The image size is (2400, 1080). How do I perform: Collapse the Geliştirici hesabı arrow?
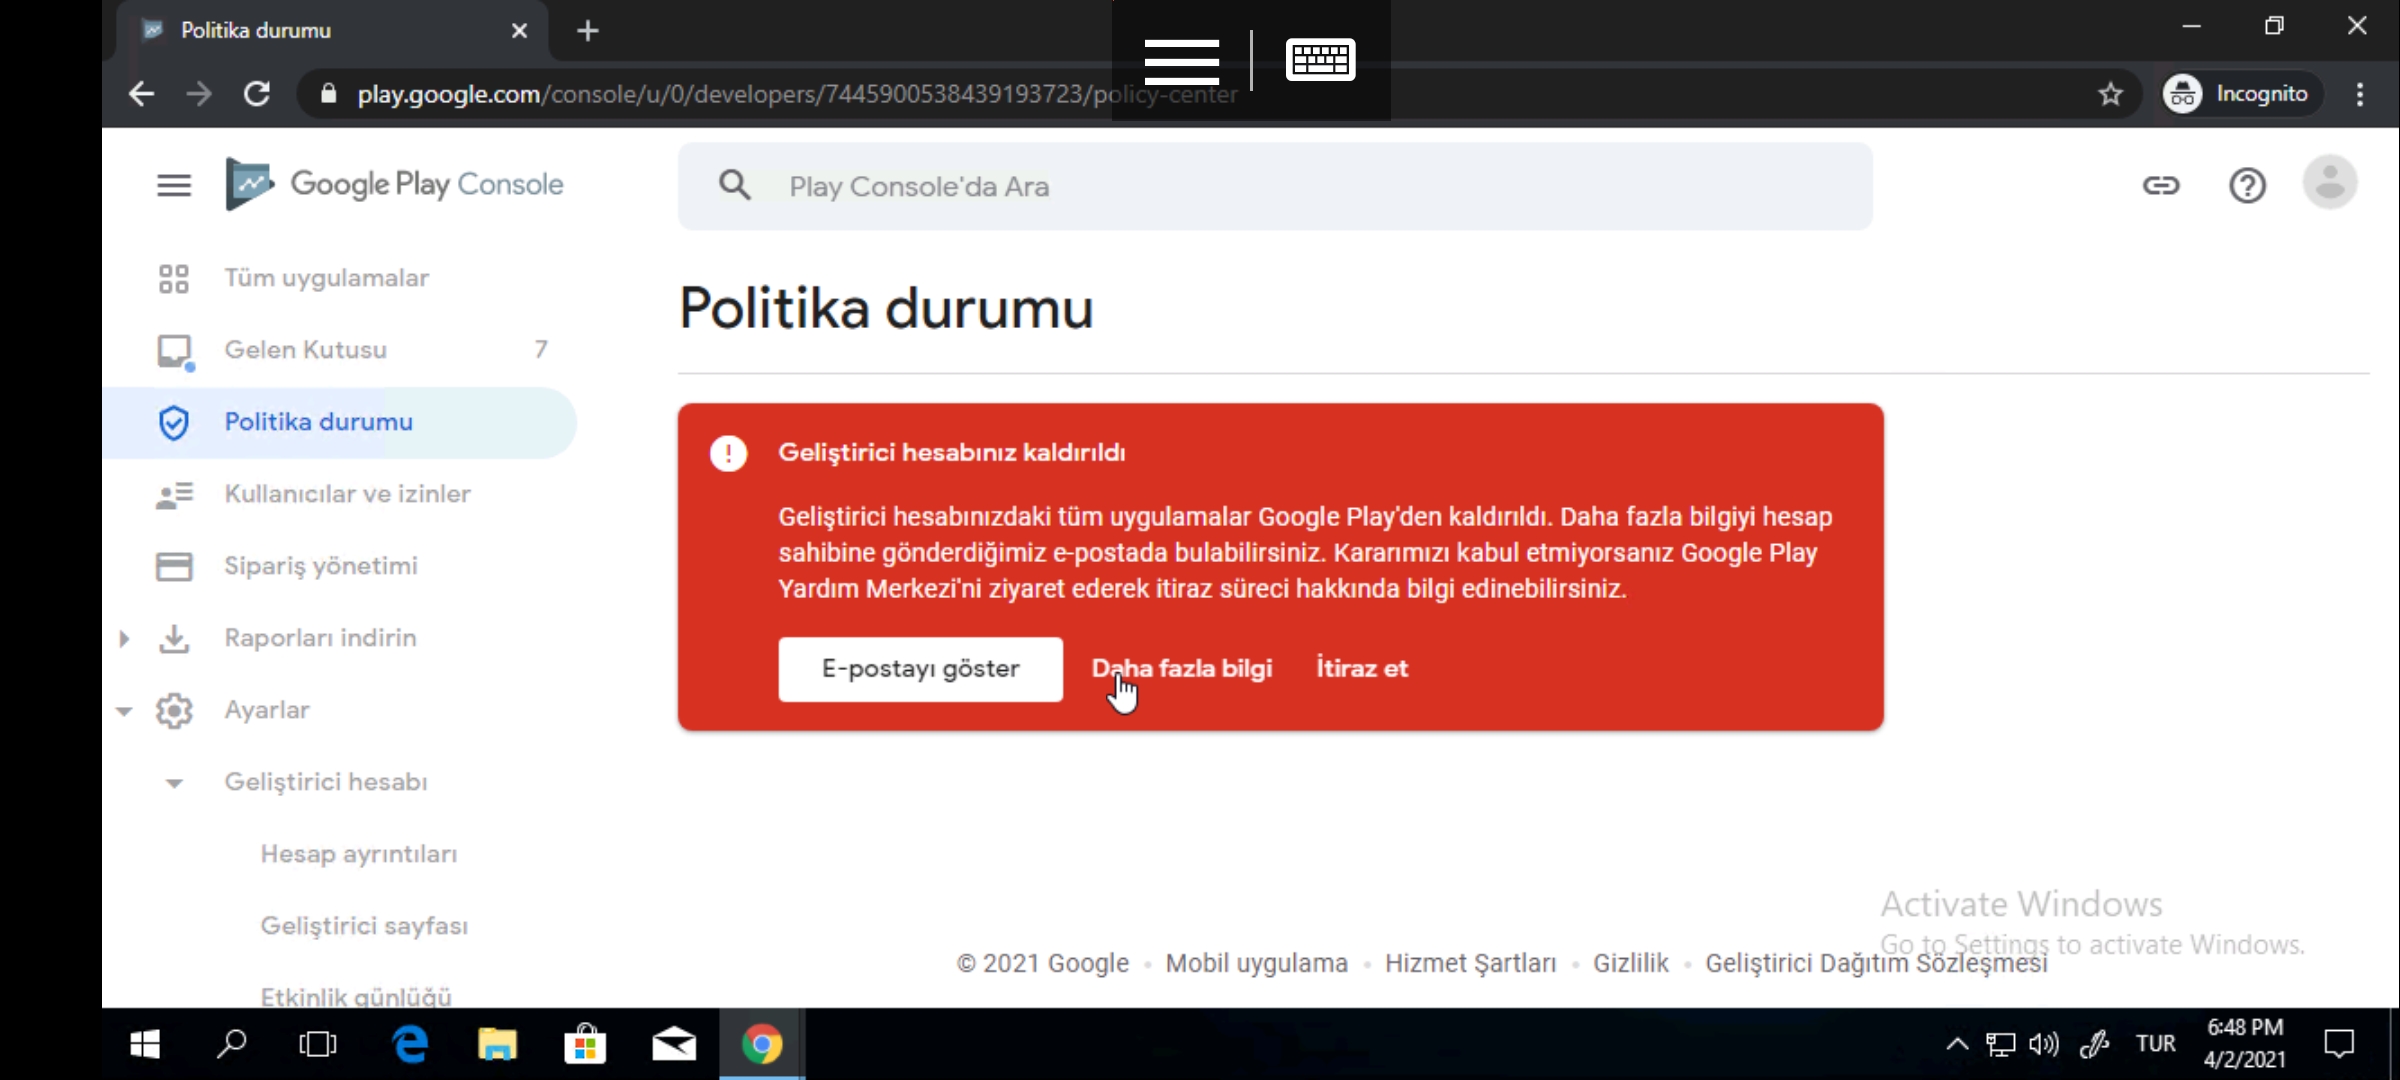pyautogui.click(x=174, y=783)
